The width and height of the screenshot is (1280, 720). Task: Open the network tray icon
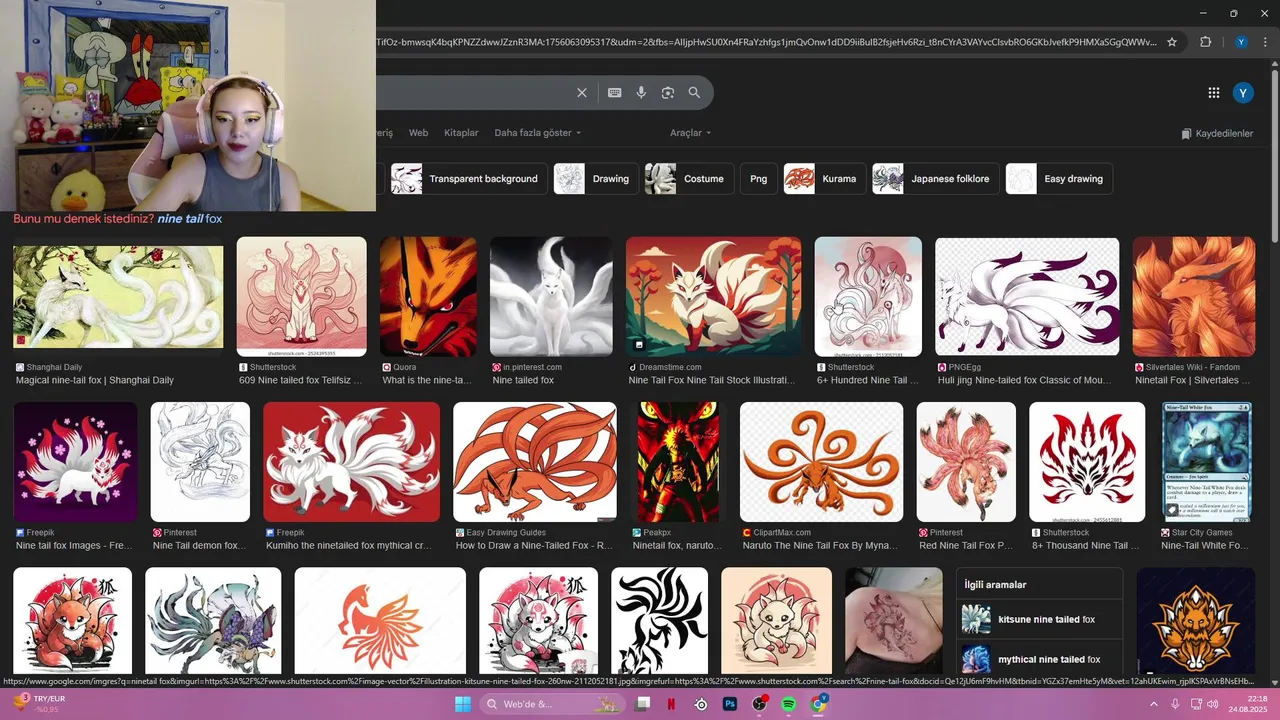[x=1196, y=704]
